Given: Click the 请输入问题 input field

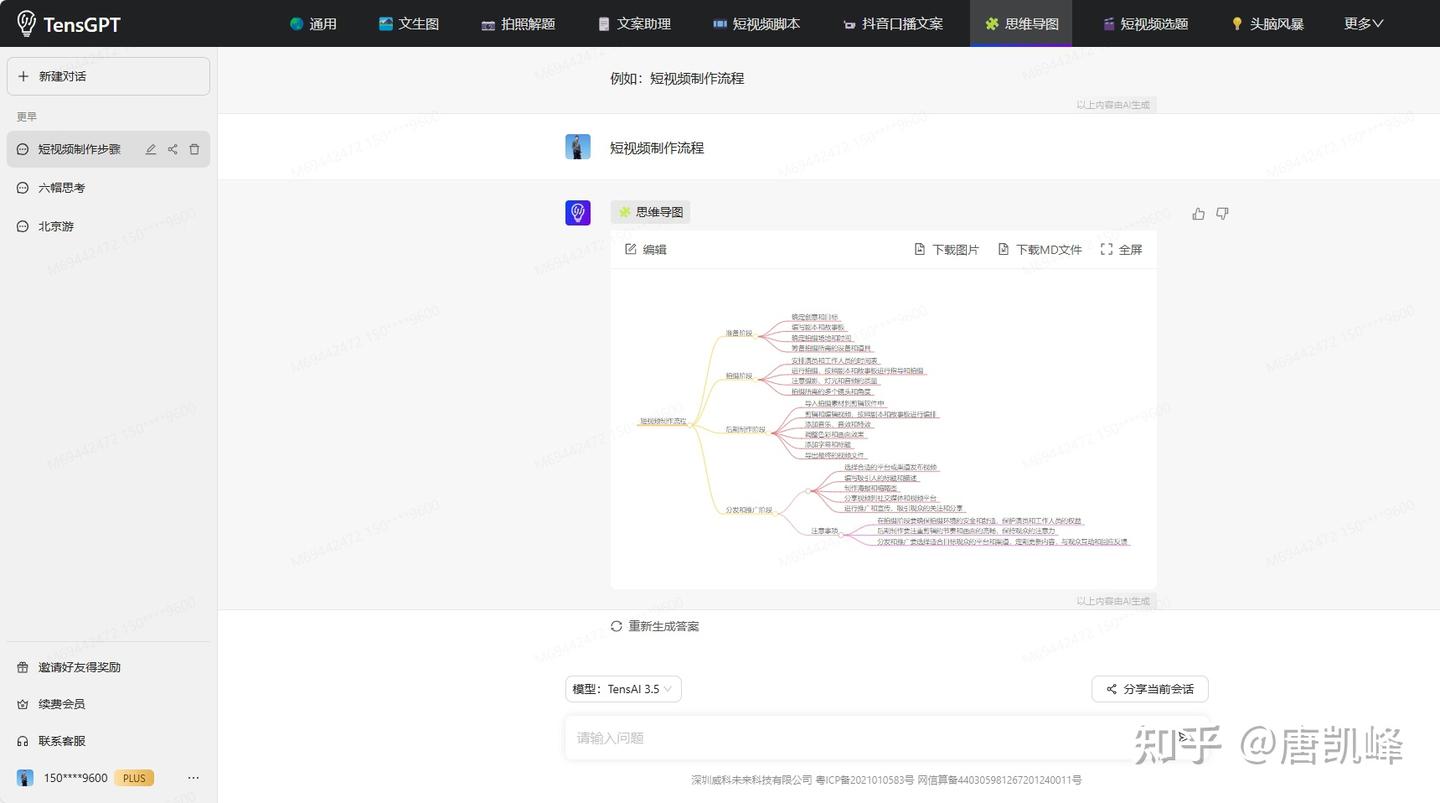Looking at the screenshot, I should click(x=850, y=738).
